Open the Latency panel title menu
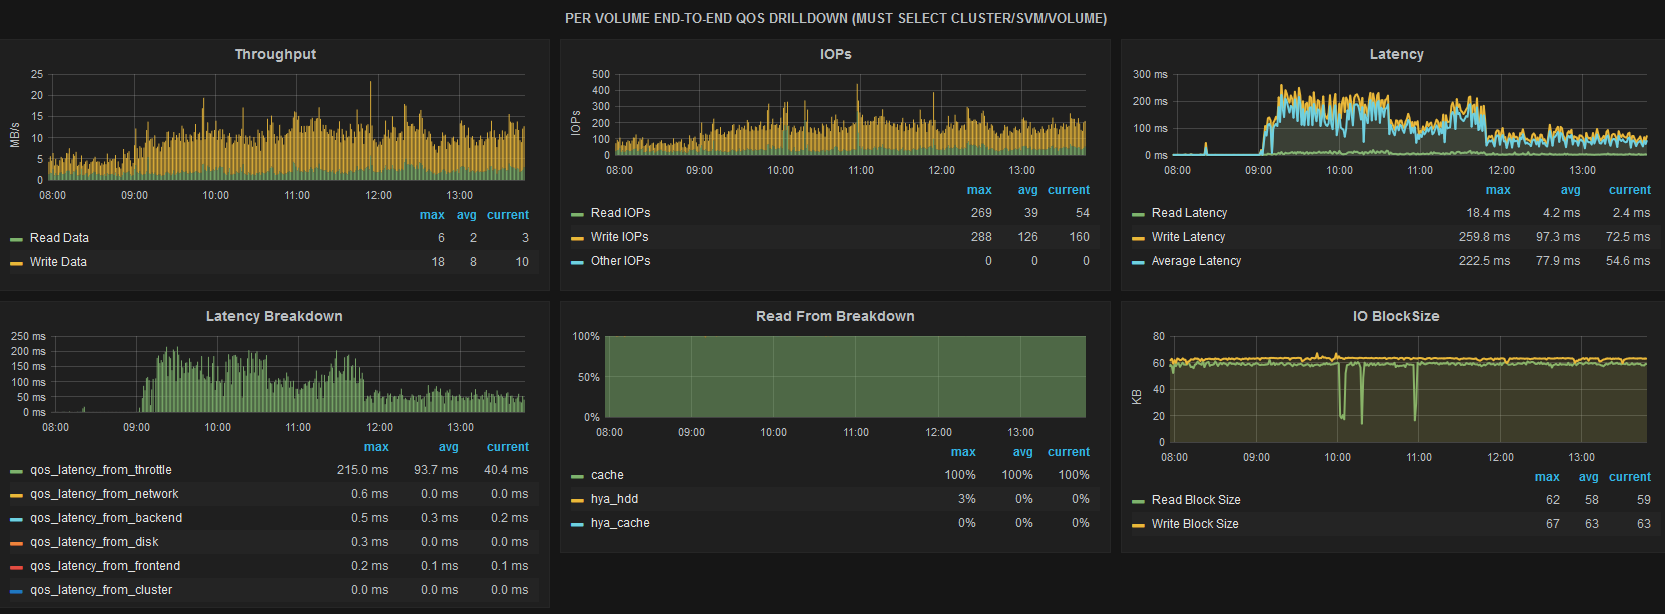 [x=1396, y=54]
